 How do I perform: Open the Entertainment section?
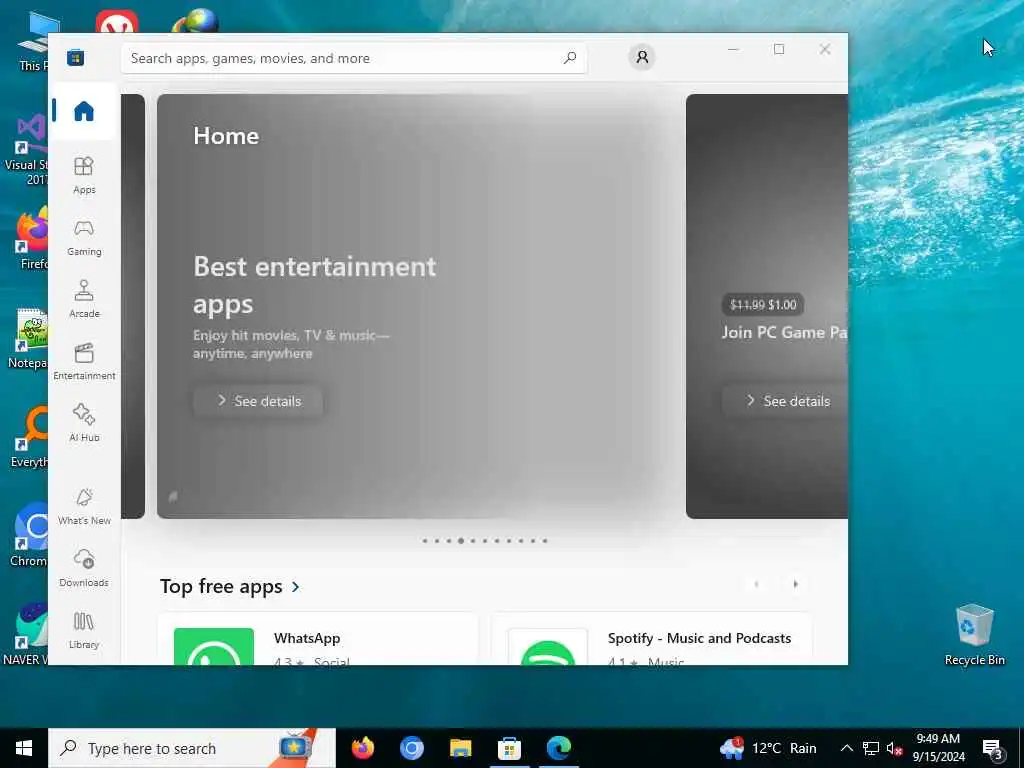click(x=84, y=361)
